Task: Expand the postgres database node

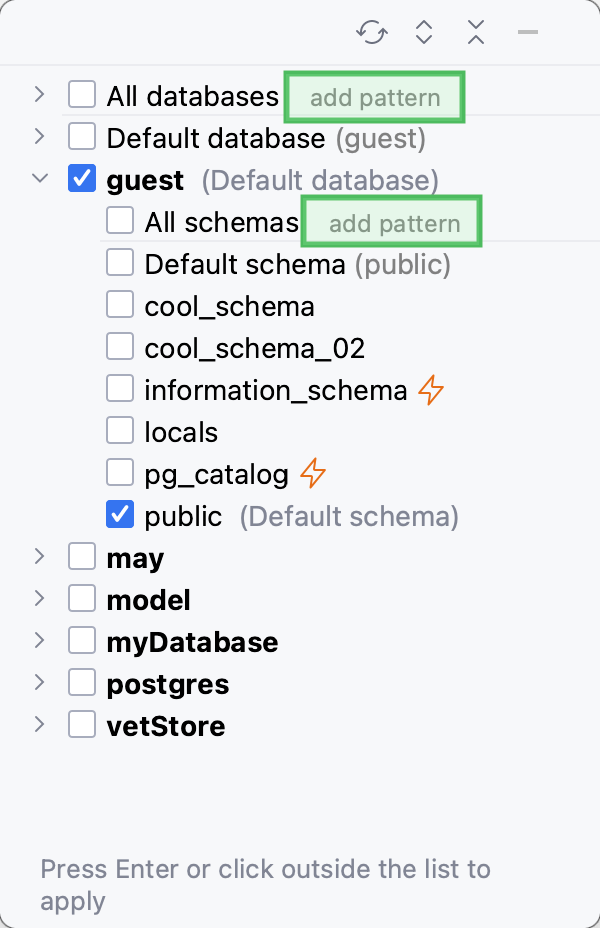Action: (39, 682)
